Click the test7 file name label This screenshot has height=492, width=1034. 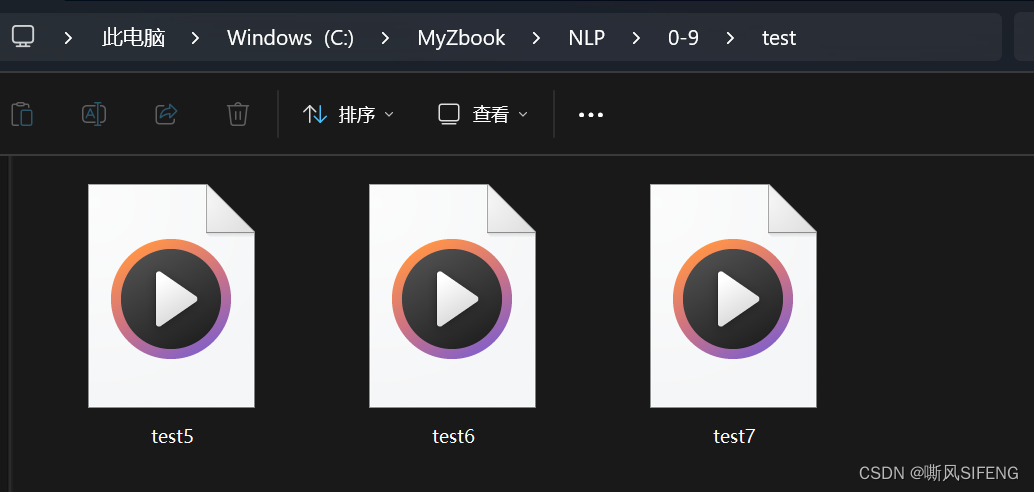(734, 436)
